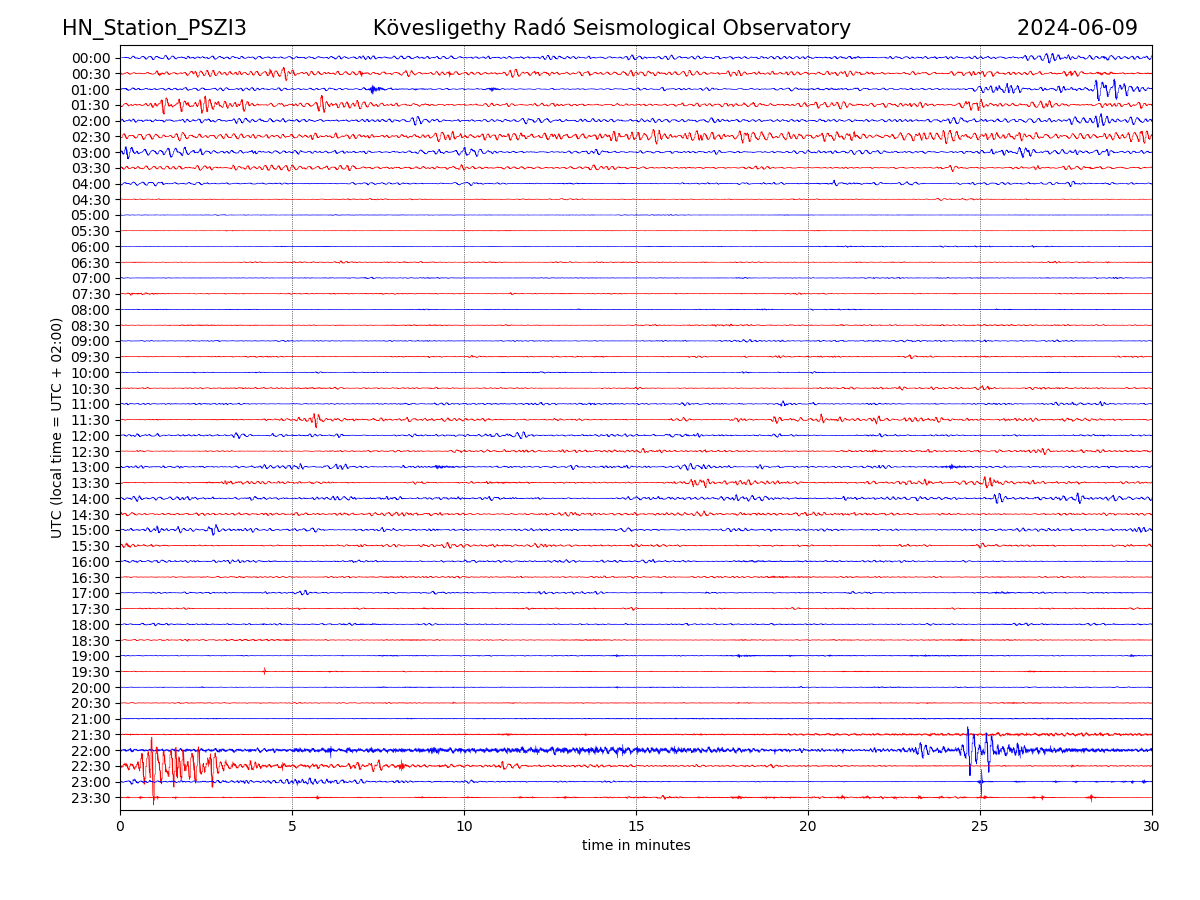Select the small red spike on the 19:30 trace
This screenshot has width=1200, height=900.
[x=264, y=671]
